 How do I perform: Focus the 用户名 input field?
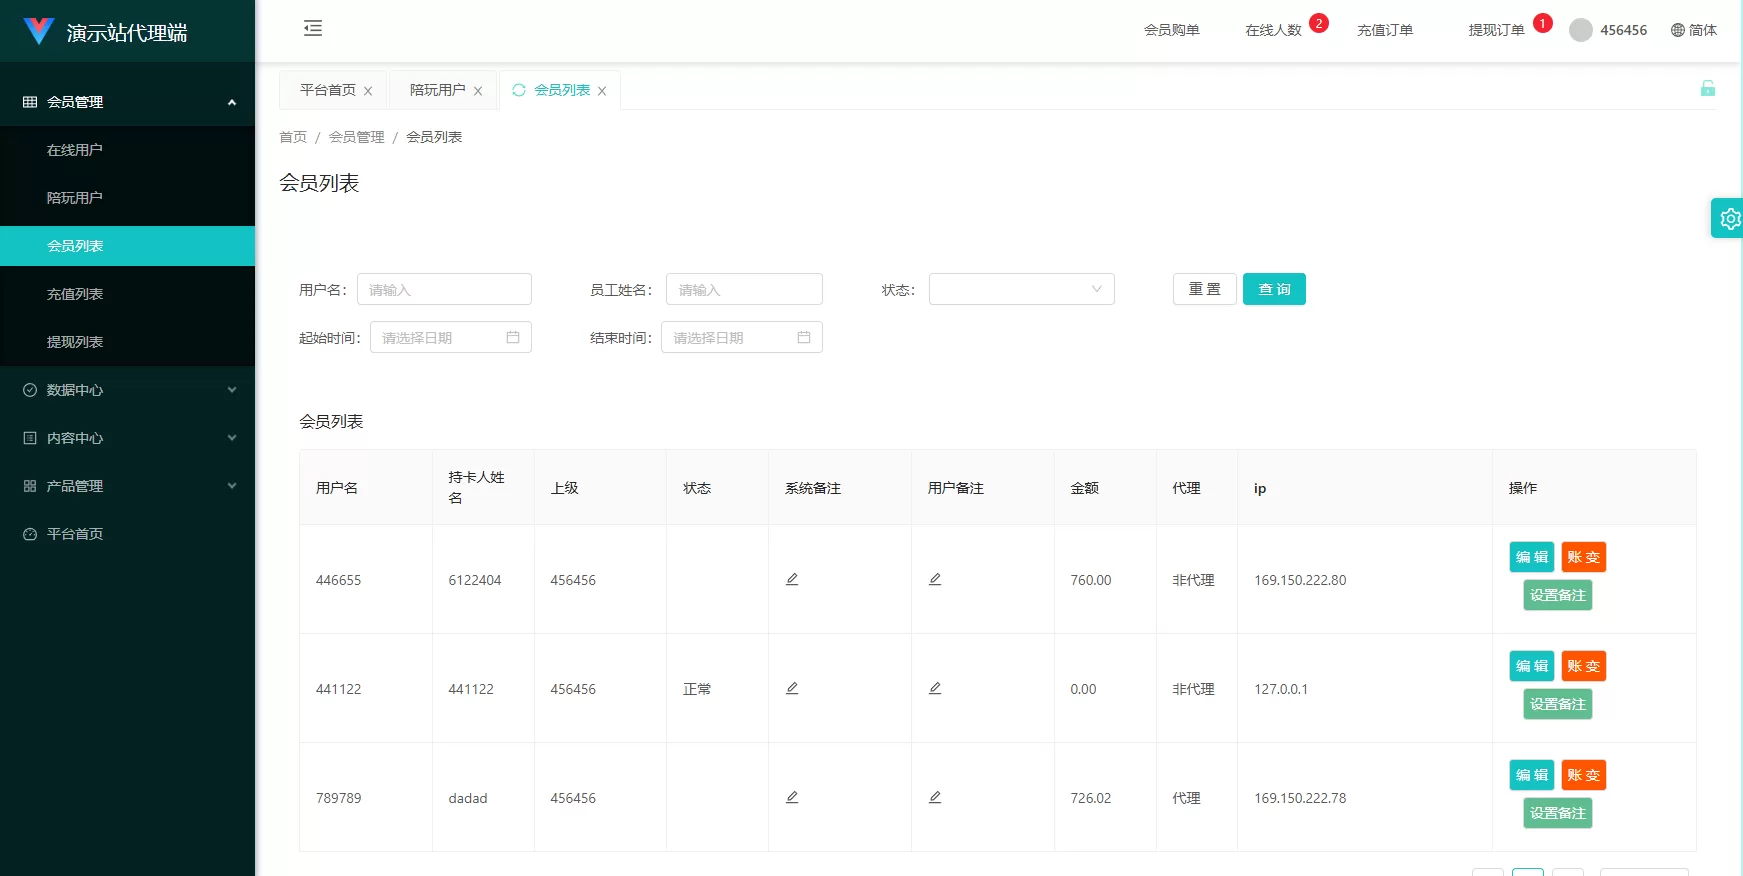(444, 289)
